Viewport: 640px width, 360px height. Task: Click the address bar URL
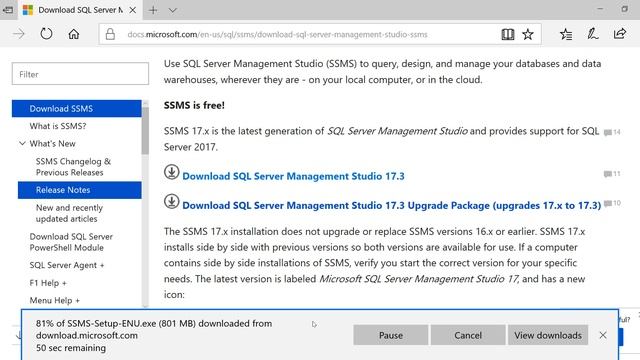click(x=278, y=35)
